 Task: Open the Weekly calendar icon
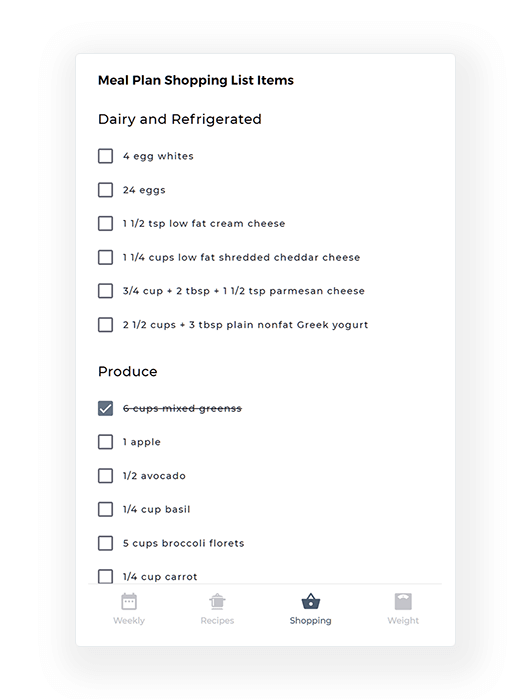pos(129,601)
